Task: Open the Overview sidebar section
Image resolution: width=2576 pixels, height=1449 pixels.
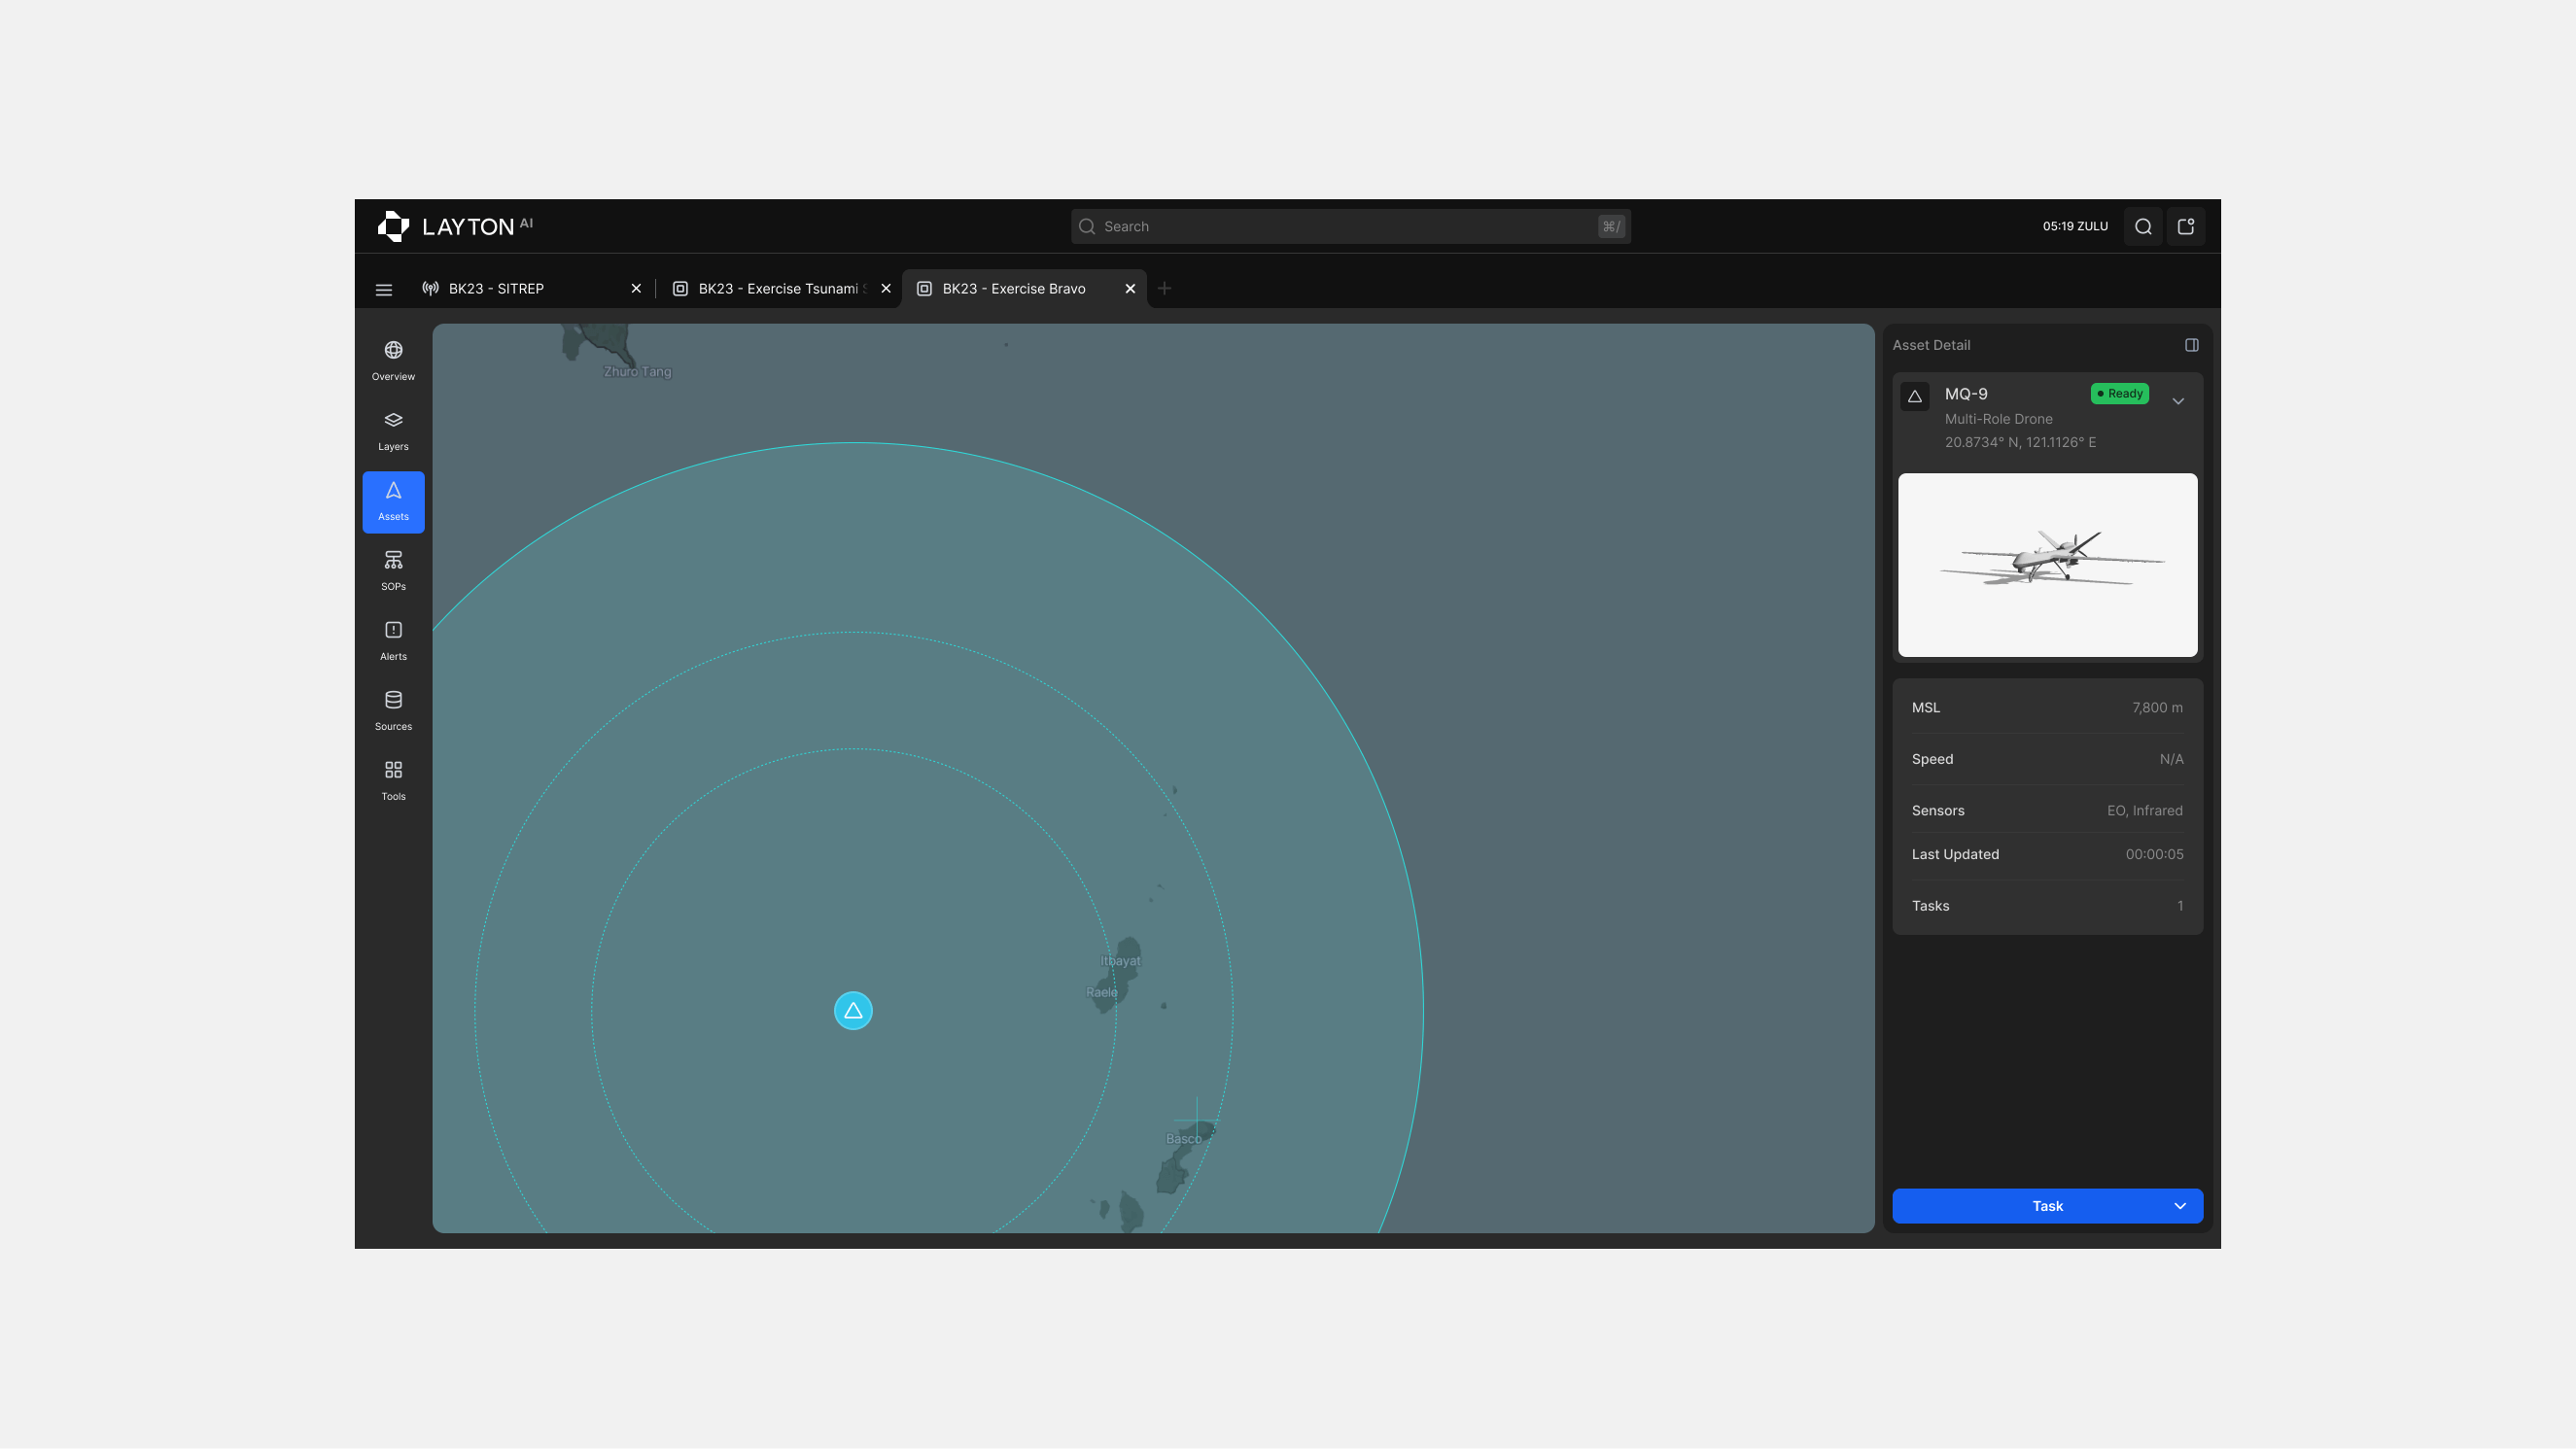Action: click(x=393, y=361)
